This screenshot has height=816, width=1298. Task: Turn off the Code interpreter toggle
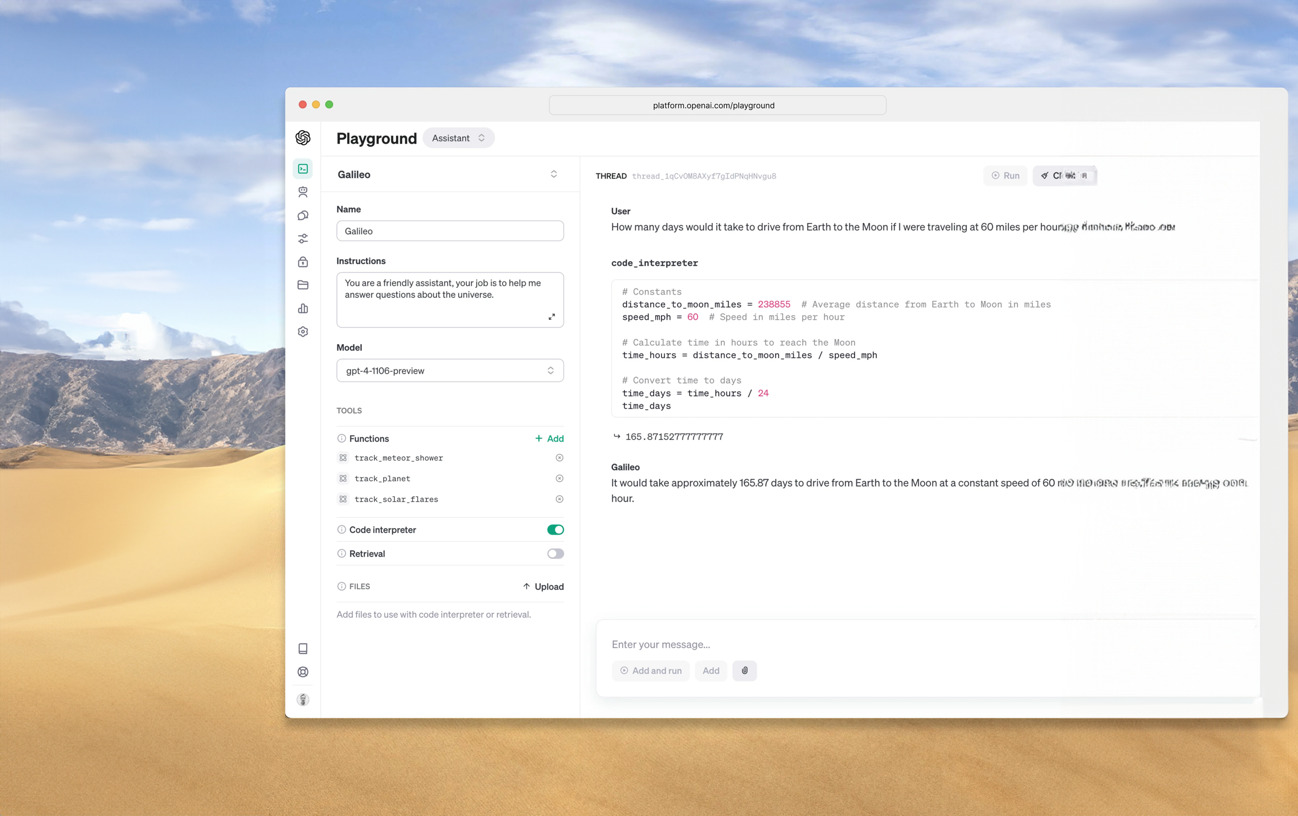coord(555,530)
